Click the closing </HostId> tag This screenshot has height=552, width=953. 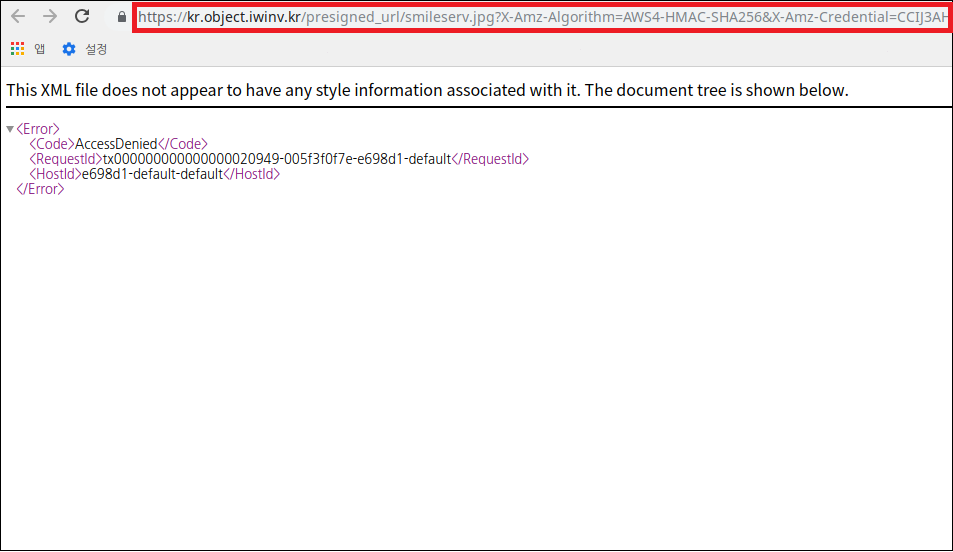click(252, 174)
